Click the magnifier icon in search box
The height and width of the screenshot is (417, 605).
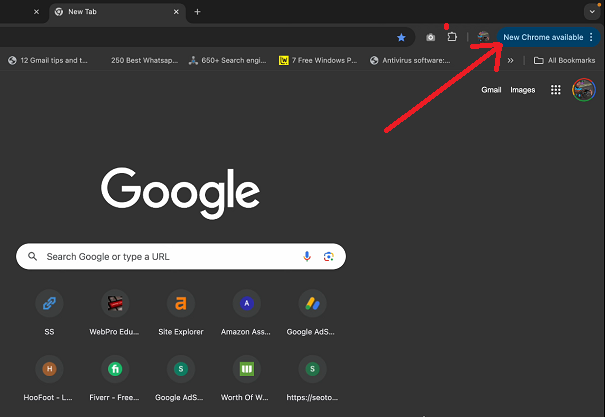(33, 257)
